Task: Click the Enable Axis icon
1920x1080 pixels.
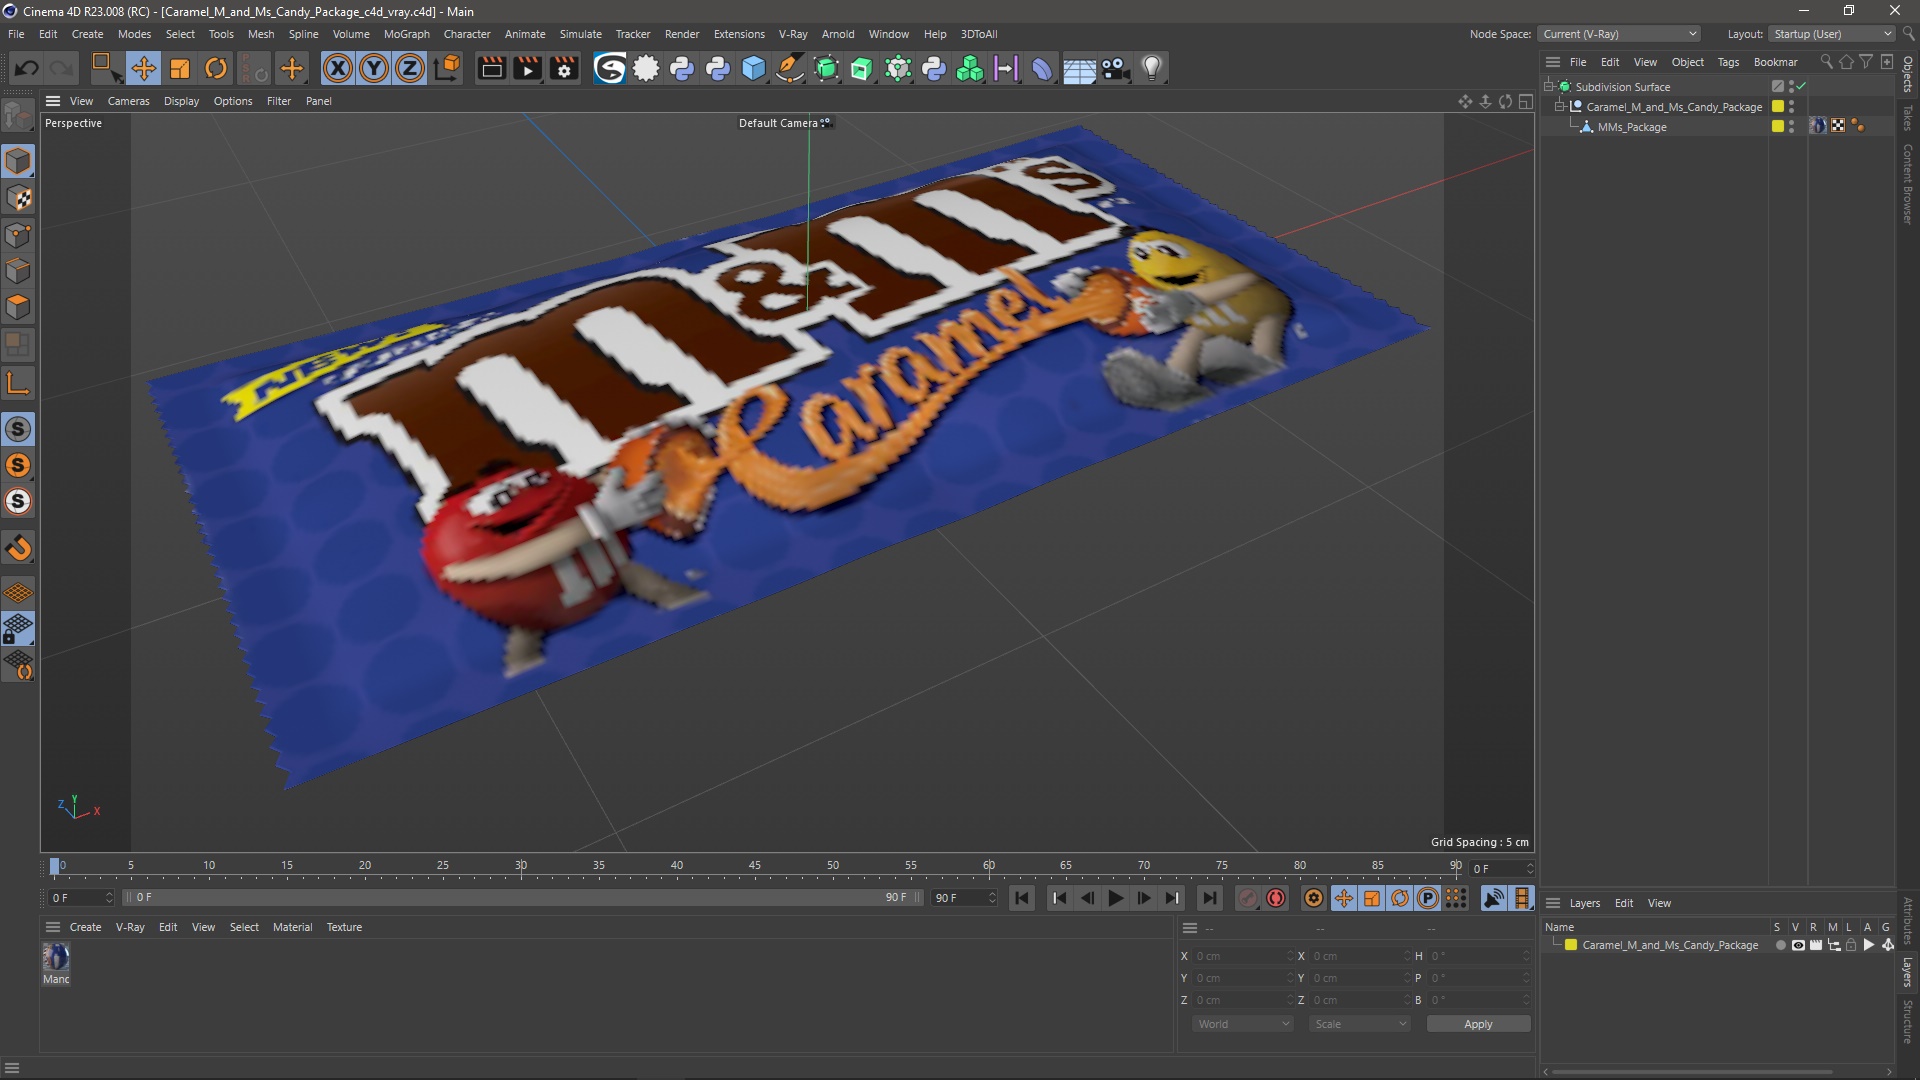Action: point(18,384)
